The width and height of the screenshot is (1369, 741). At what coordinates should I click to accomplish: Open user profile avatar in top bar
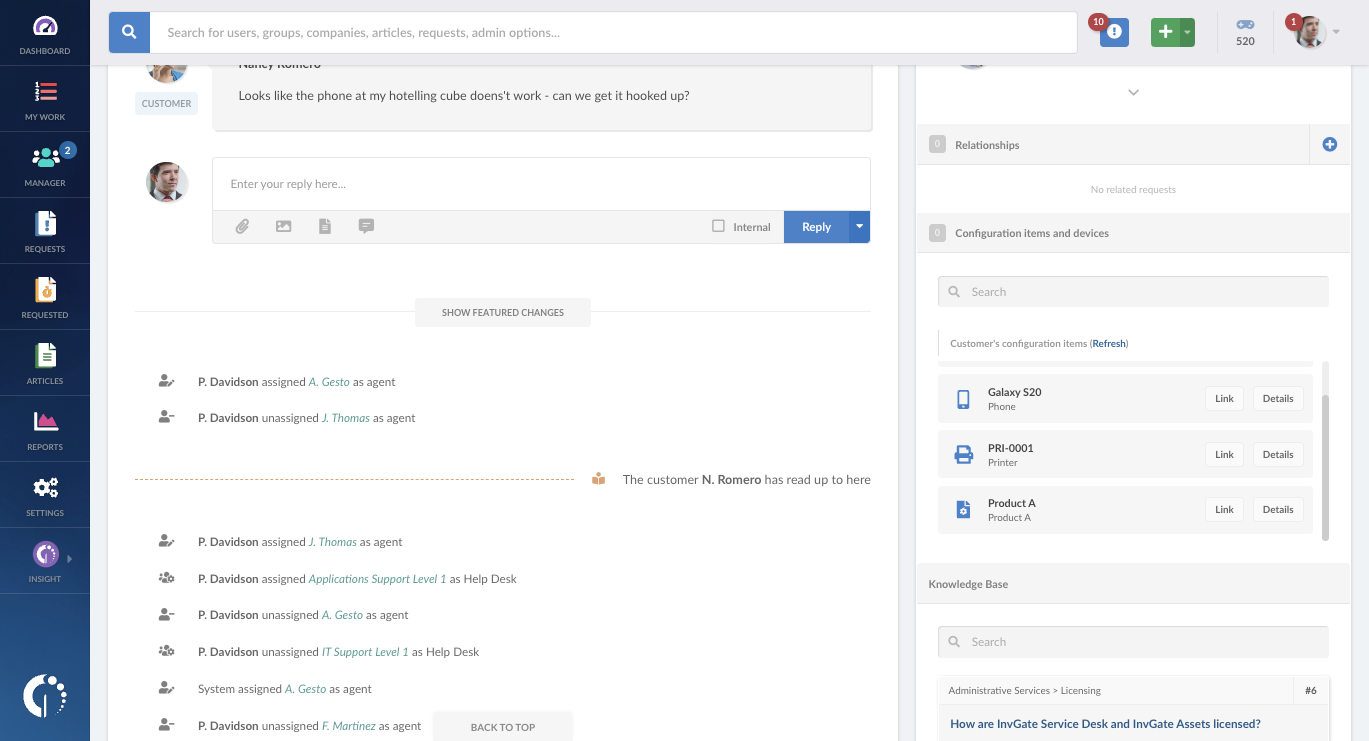(x=1309, y=32)
